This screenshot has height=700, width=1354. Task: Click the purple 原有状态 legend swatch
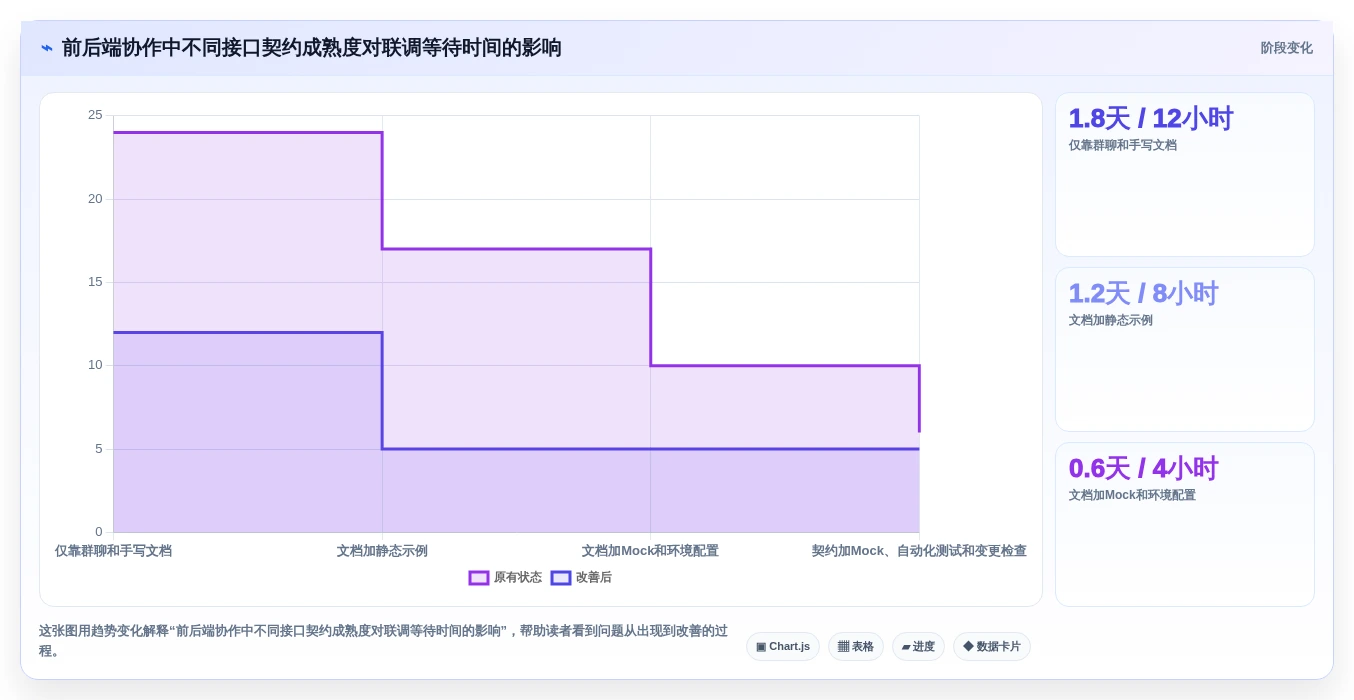tap(479, 578)
